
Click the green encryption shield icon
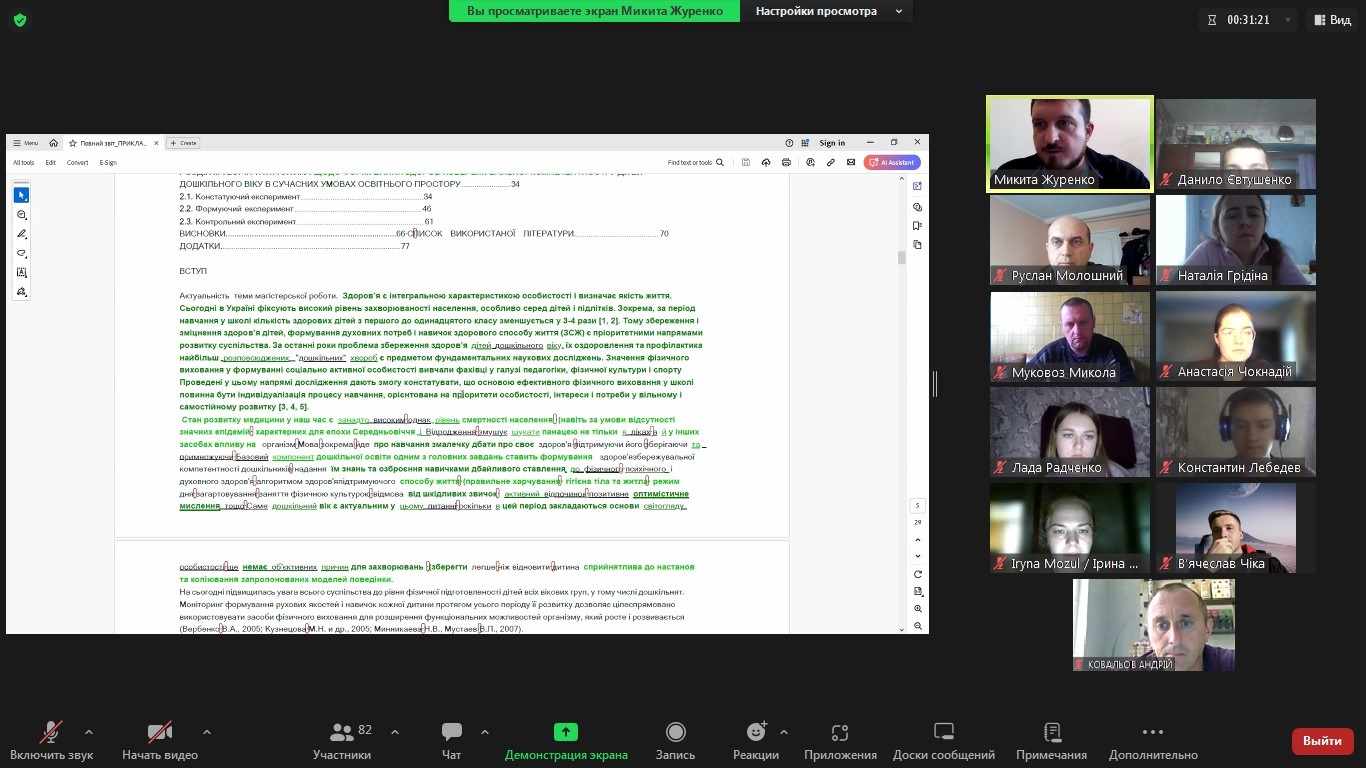(x=20, y=20)
